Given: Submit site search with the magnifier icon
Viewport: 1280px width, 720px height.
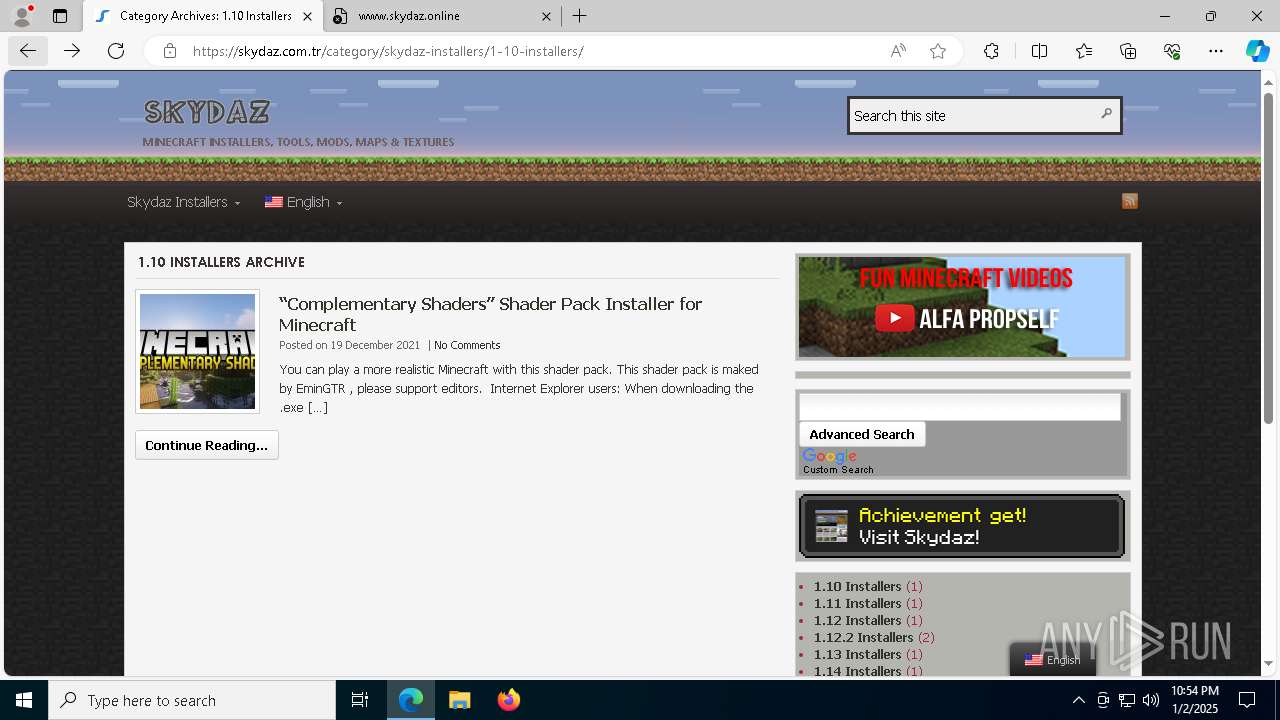Looking at the screenshot, I should click(1106, 114).
